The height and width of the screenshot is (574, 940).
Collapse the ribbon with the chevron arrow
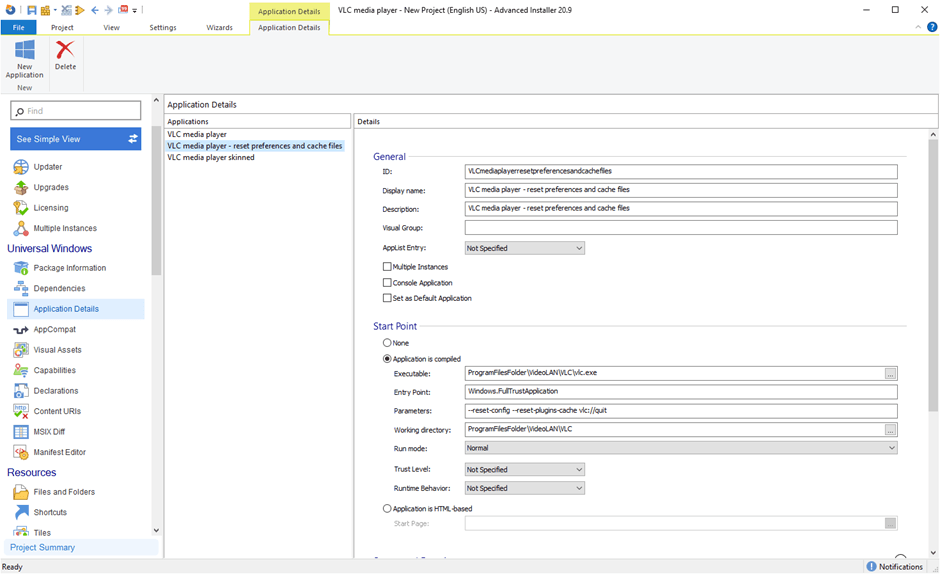point(918,27)
